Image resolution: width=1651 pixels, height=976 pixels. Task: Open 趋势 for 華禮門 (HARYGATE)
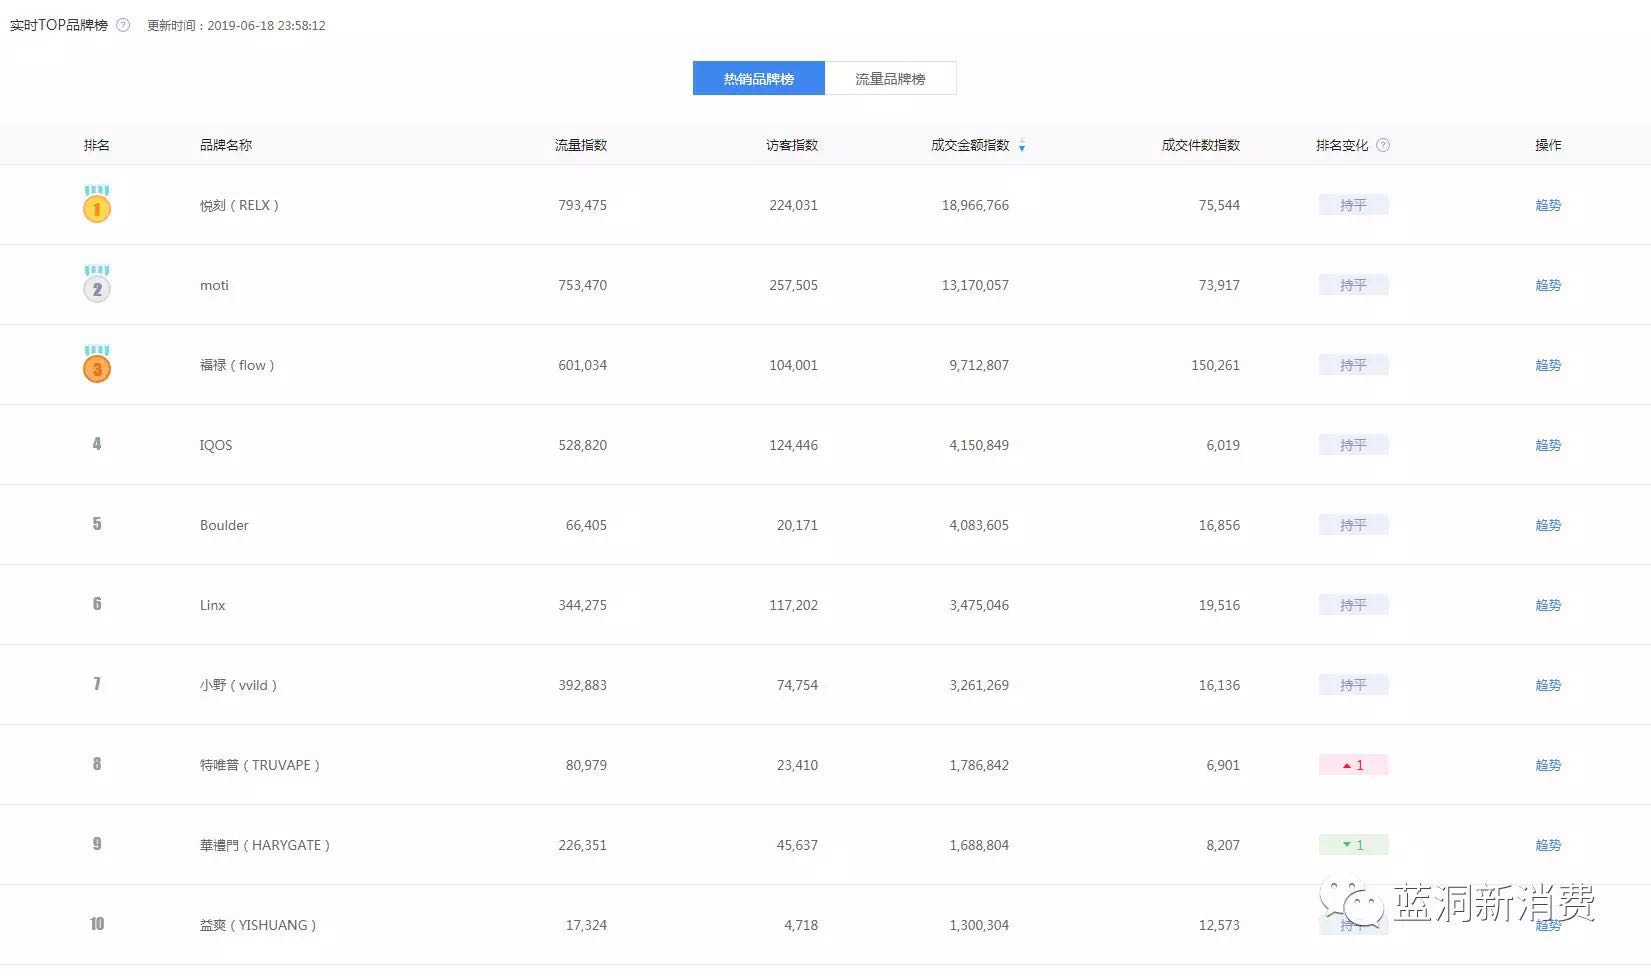pos(1548,845)
